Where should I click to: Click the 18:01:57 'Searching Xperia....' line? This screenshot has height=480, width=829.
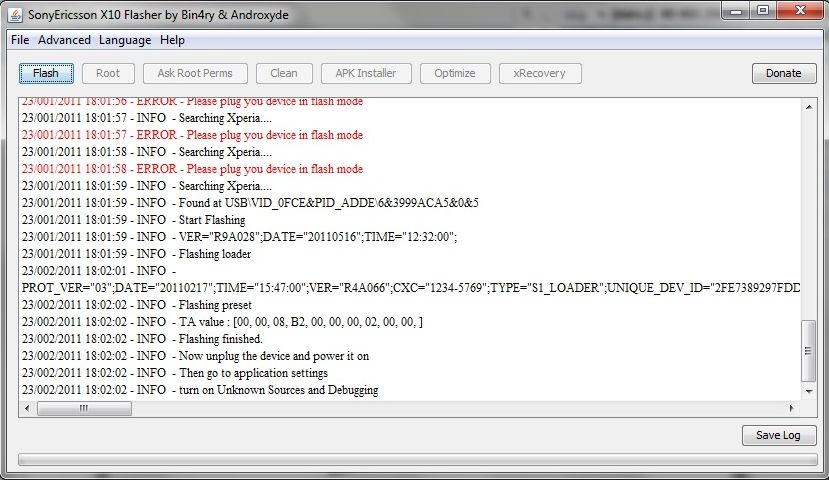click(147, 118)
